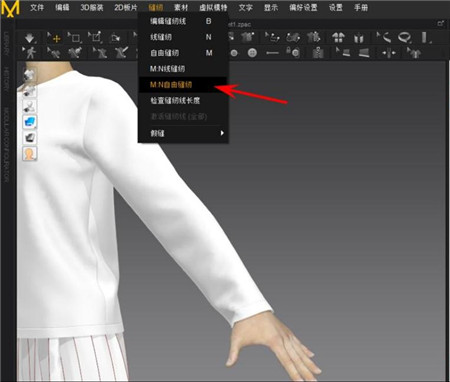Select the tape measure loop icon

pos(404,37)
